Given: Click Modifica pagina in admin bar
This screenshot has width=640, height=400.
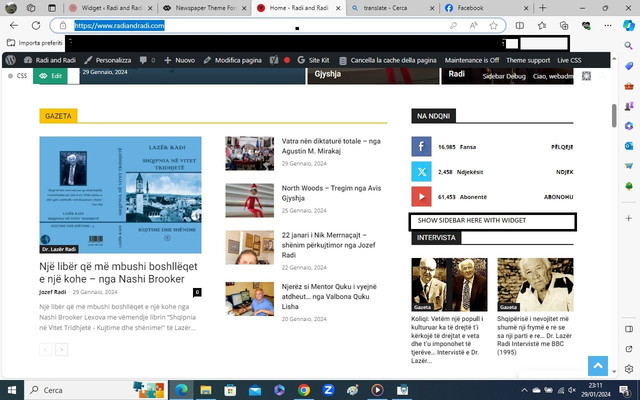Looking at the screenshot, I should (x=232, y=60).
